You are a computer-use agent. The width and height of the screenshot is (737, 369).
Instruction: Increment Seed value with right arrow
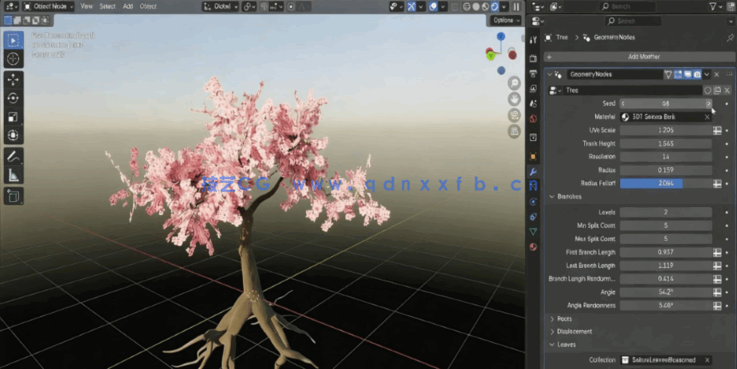point(708,103)
